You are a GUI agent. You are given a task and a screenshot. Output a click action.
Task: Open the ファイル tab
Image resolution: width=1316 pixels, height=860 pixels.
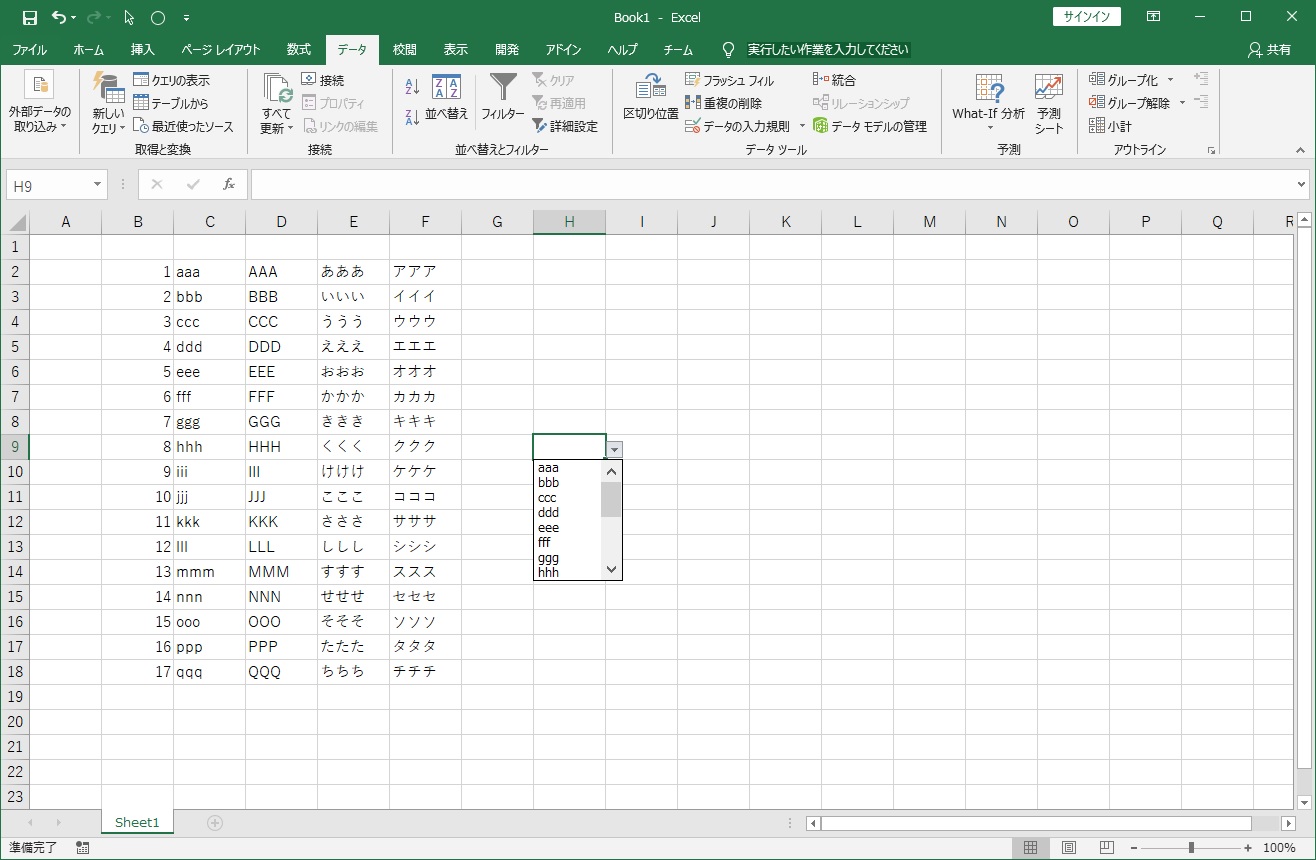point(30,49)
